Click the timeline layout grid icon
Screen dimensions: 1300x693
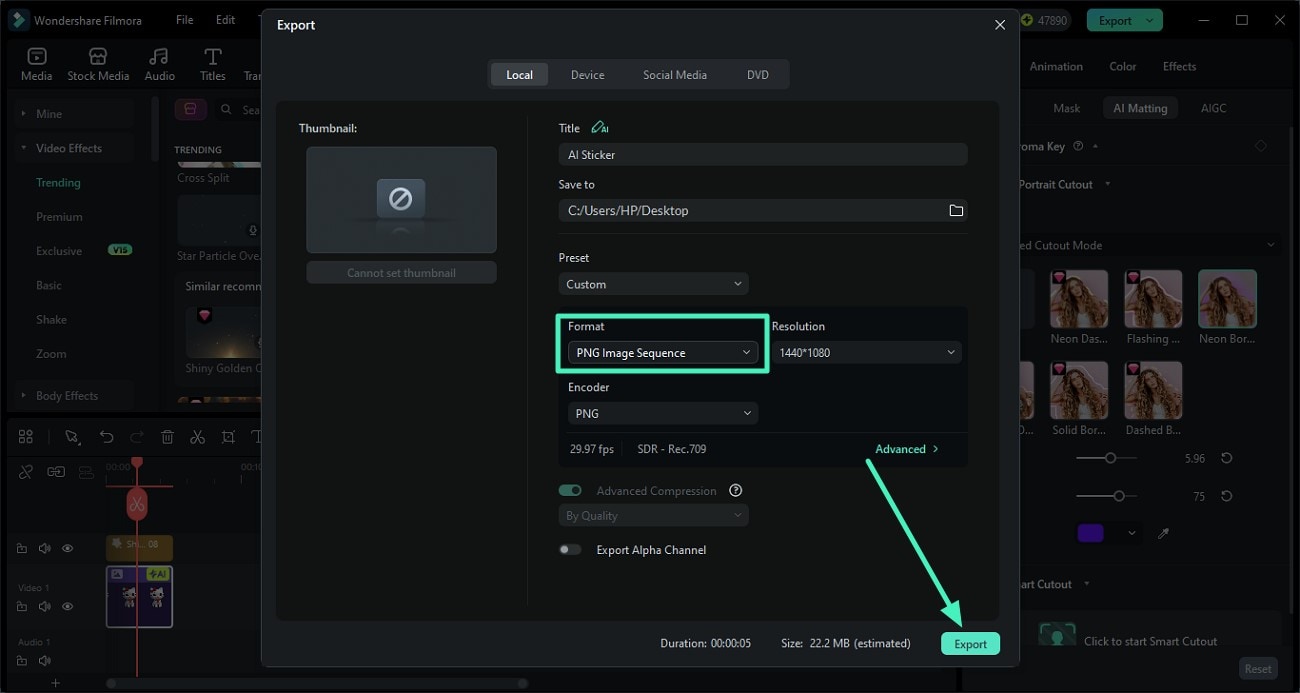pyautogui.click(x=26, y=437)
